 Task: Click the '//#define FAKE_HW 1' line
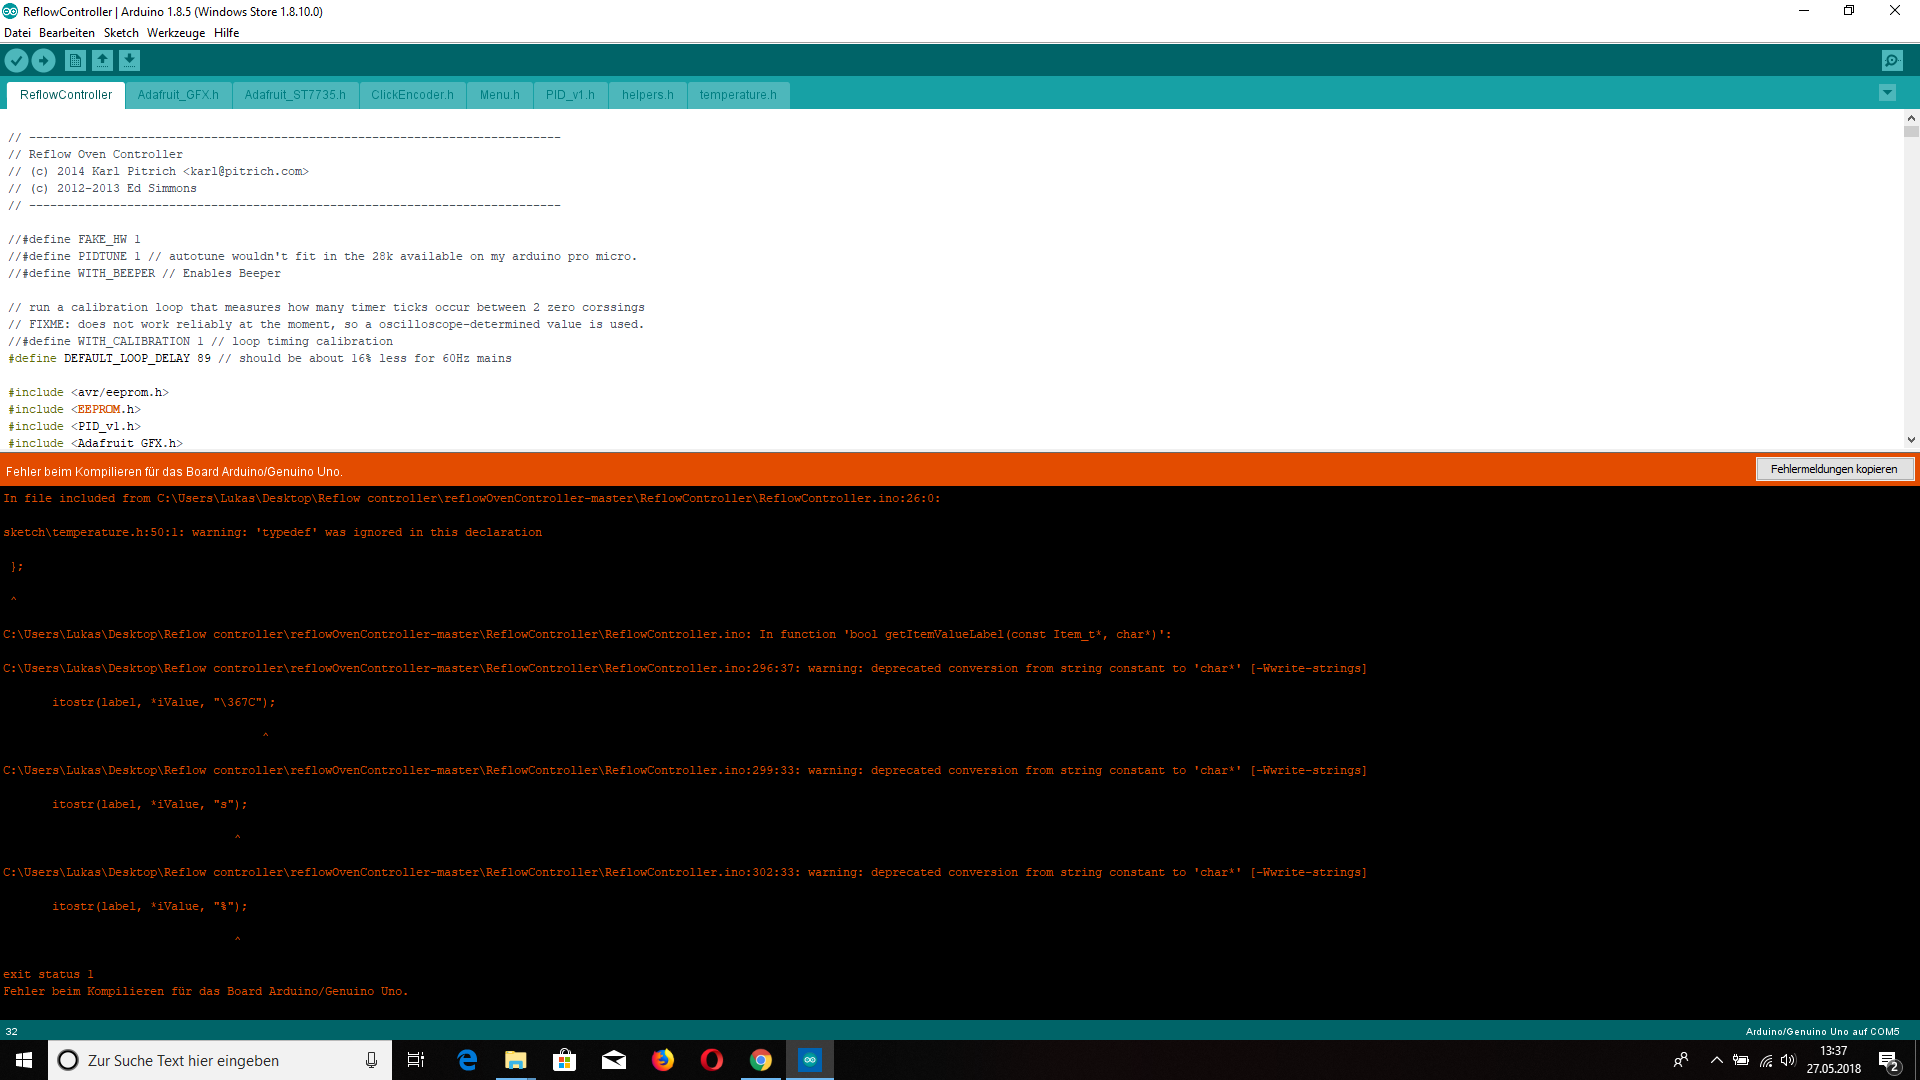tap(75, 239)
